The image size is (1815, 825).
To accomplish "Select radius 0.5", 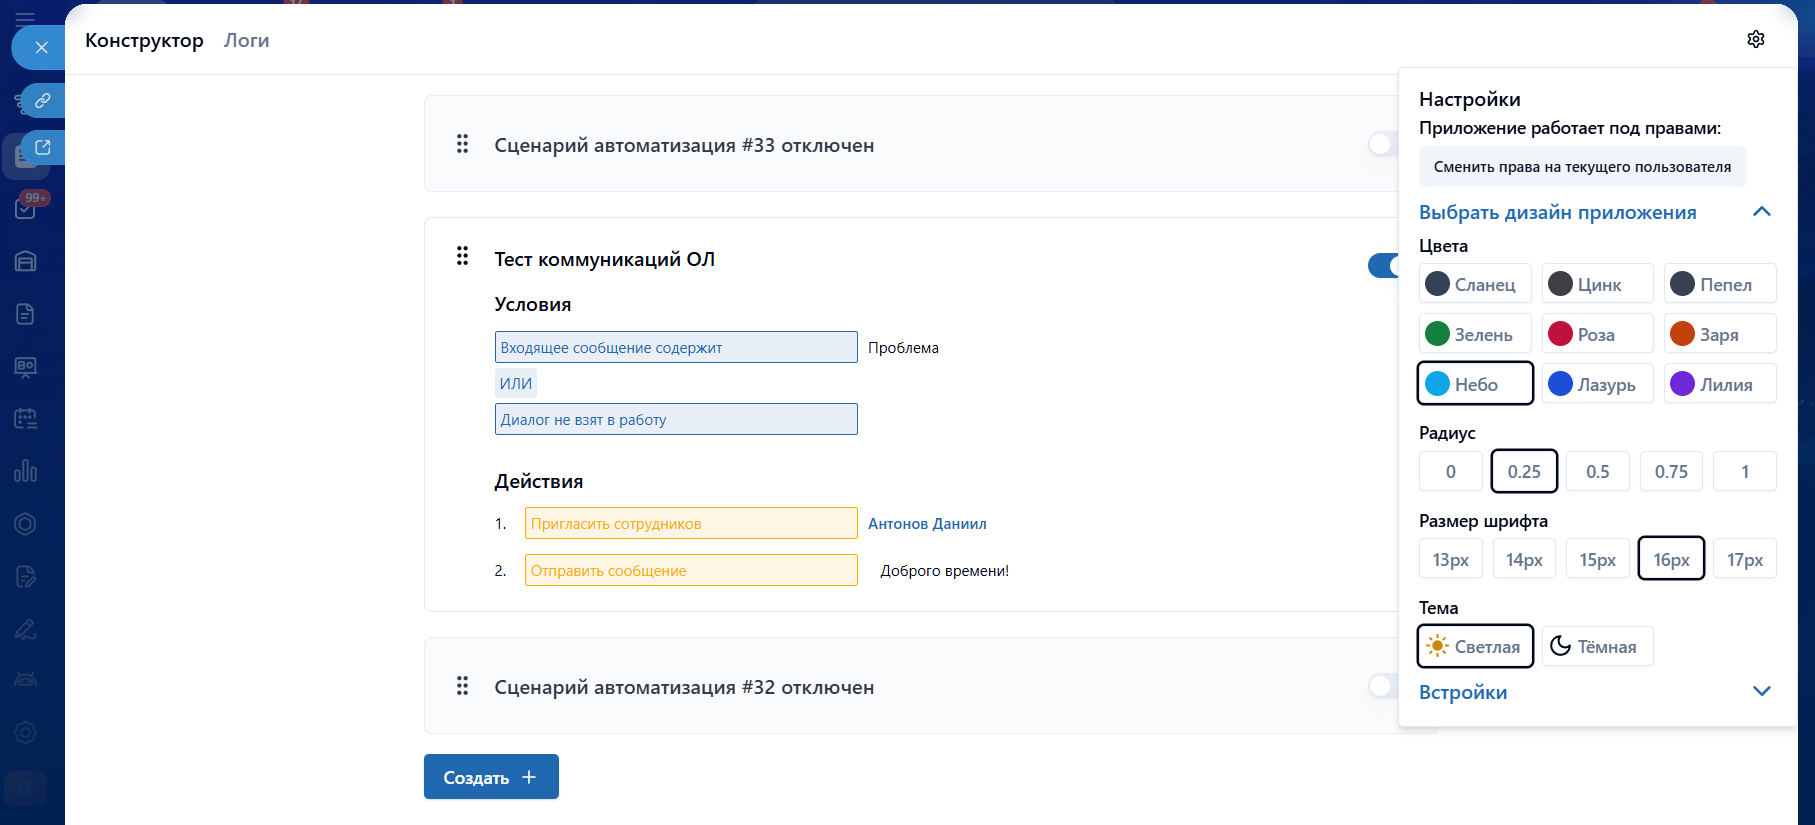I will click(x=1598, y=471).
